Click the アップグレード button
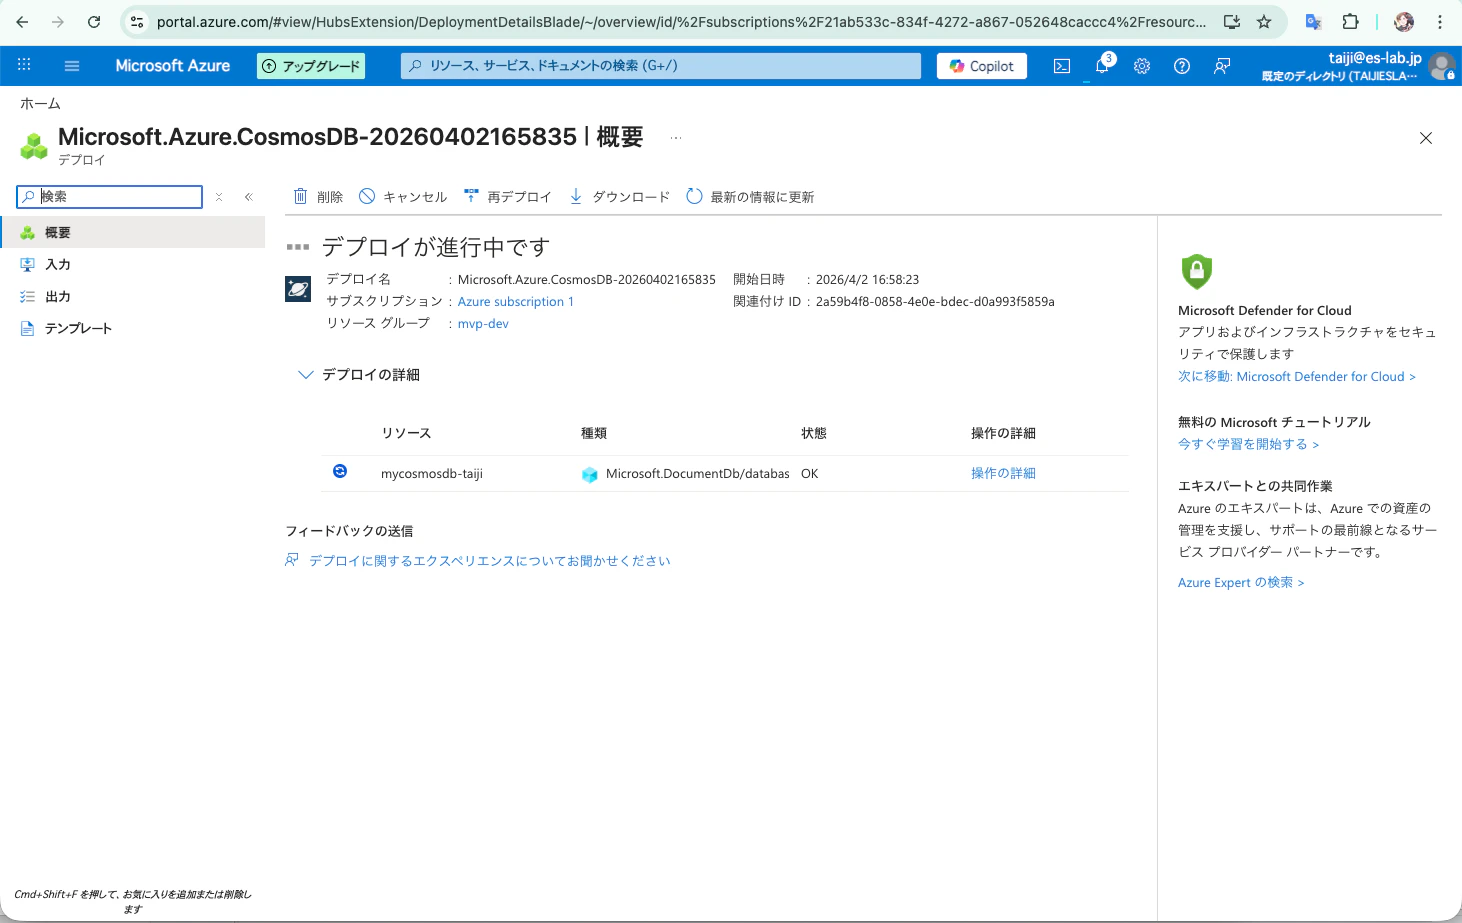The image size is (1462, 923). (311, 66)
